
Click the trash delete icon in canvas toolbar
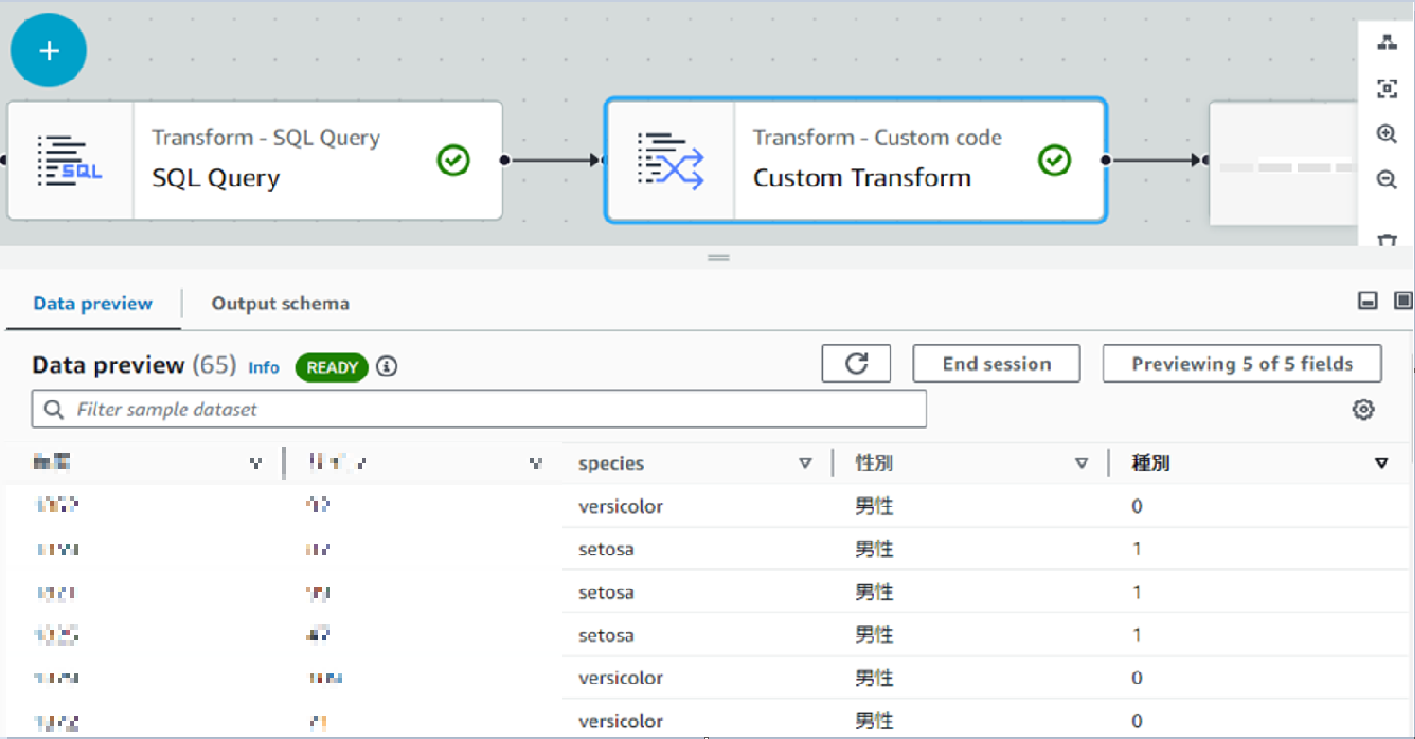(1386, 239)
